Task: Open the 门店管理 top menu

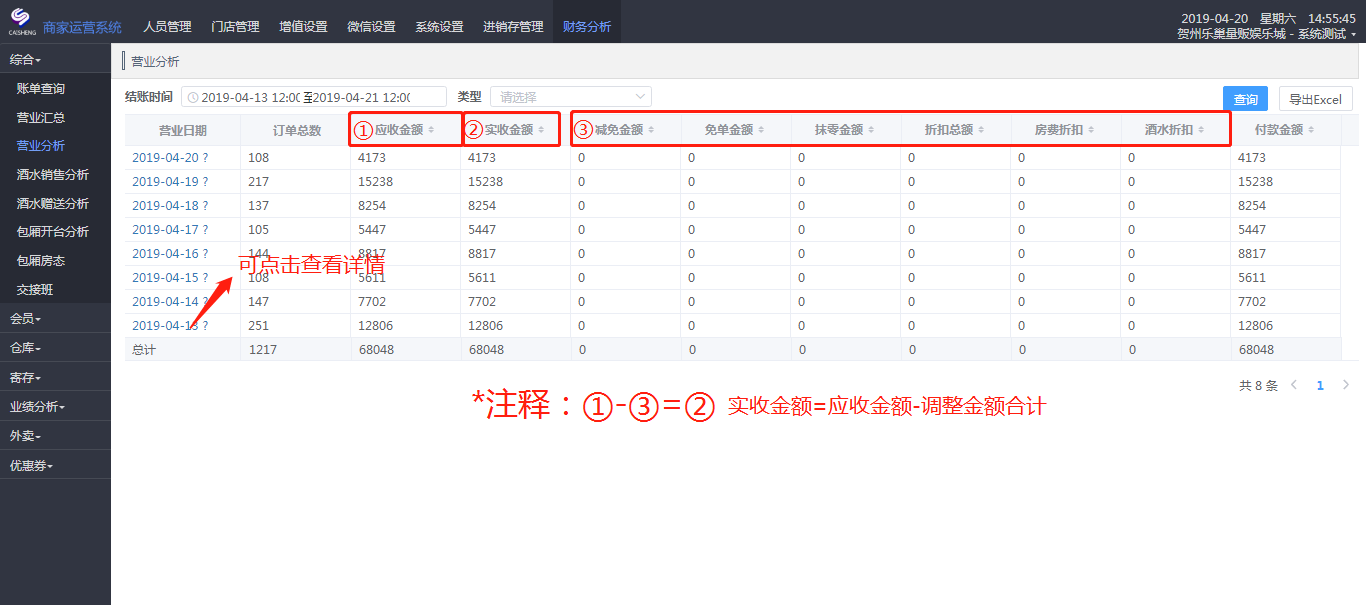Action: 235,27
